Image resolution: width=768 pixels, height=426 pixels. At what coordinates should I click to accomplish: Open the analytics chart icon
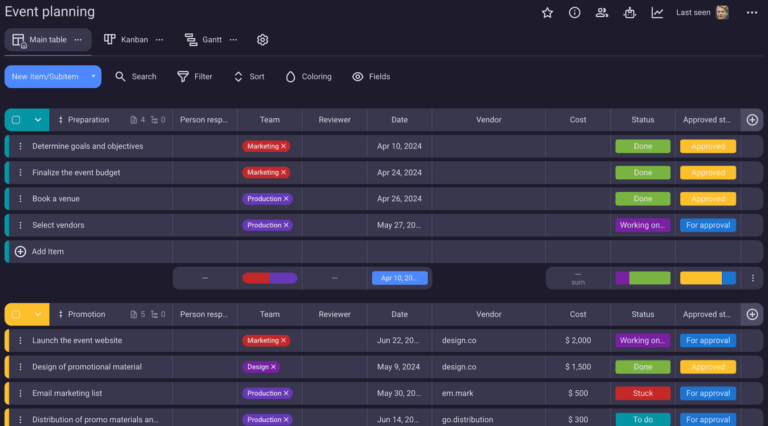657,13
